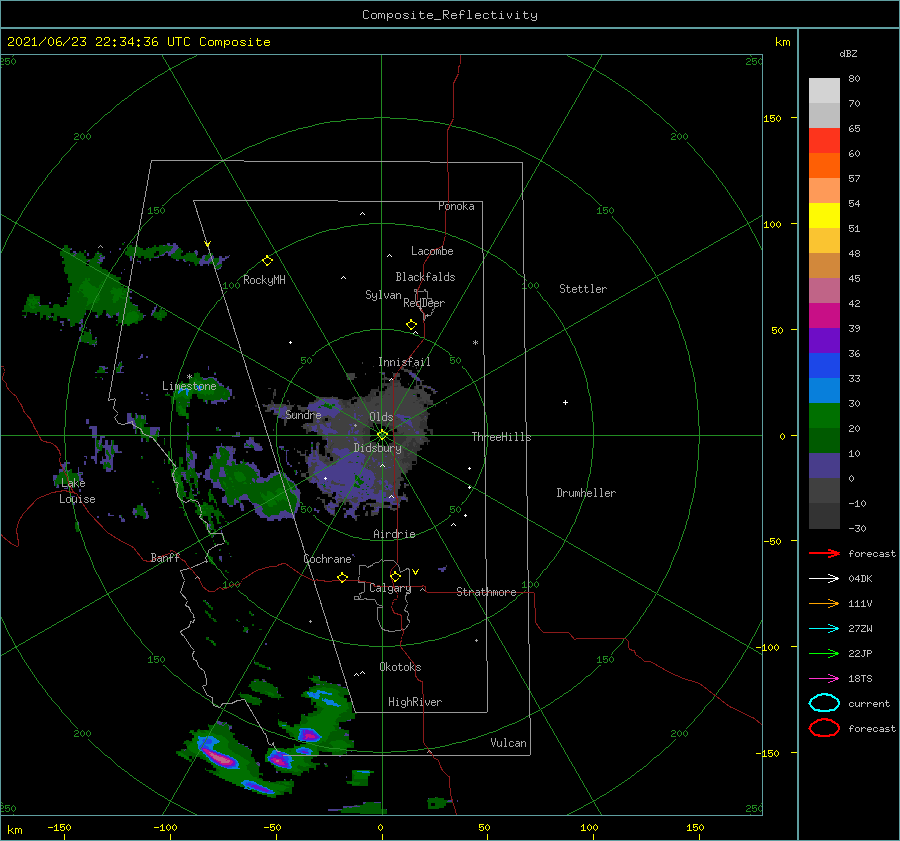Click the magenta swatch between 42 and 39 dBZ

click(x=824, y=316)
